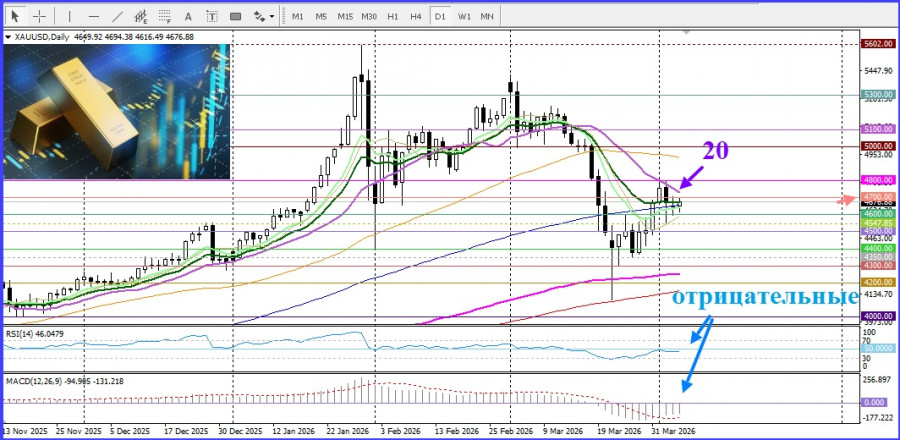The width and height of the screenshot is (900, 440).
Task: Pick the Horizontal Line drawing tool
Action: pyautogui.click(x=94, y=16)
